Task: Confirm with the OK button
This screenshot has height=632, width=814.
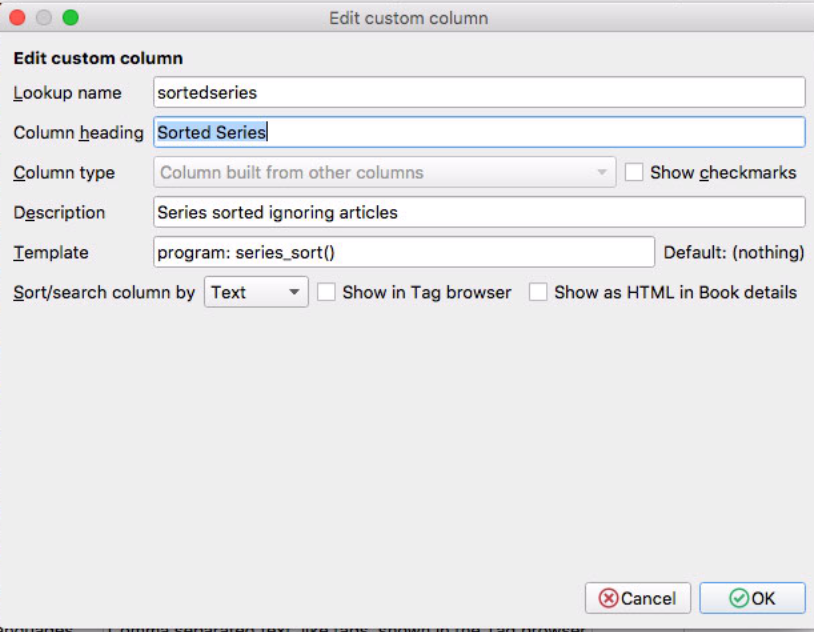Action: [752, 598]
